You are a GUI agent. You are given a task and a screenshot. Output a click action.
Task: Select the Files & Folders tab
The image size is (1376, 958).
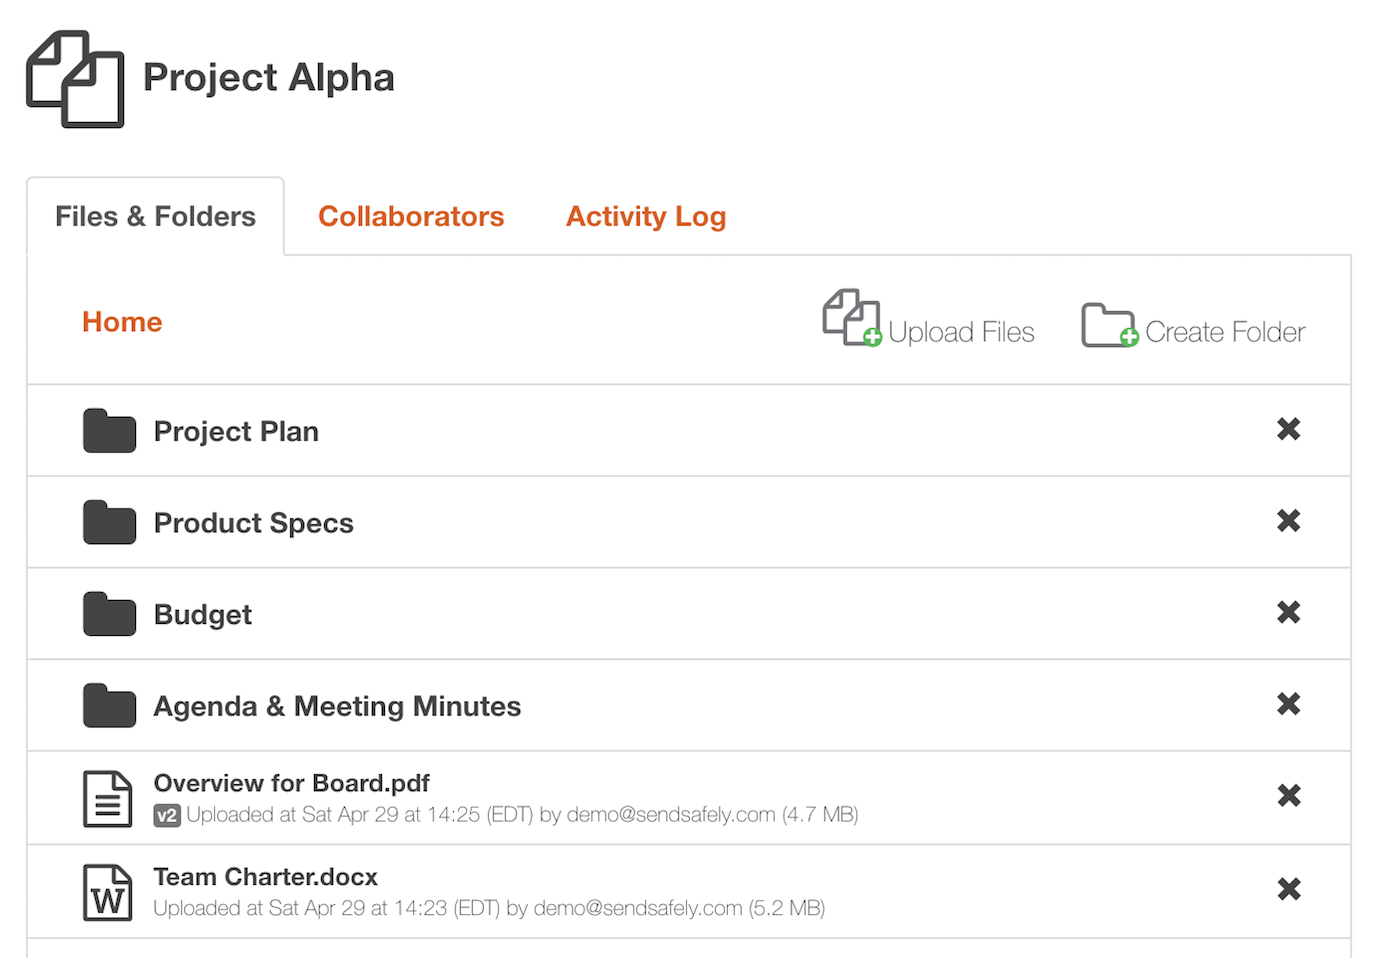pos(155,216)
